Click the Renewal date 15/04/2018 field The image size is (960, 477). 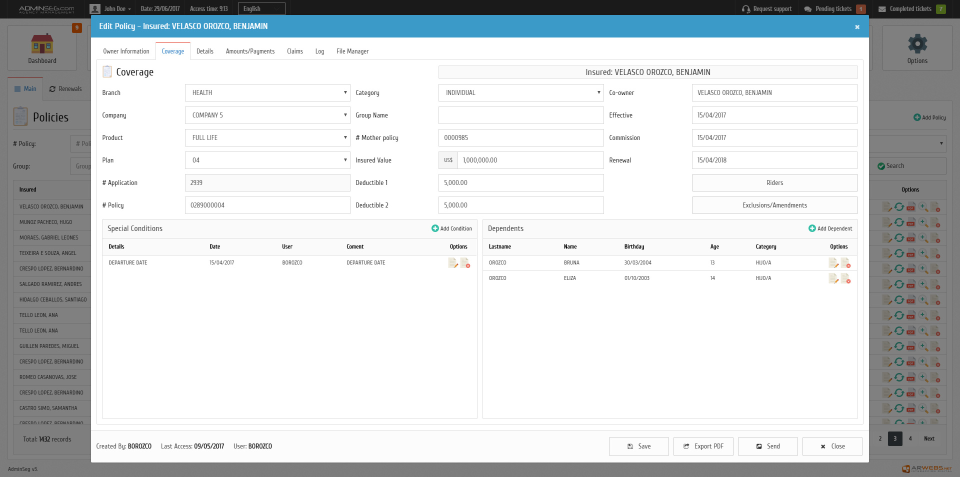click(774, 160)
